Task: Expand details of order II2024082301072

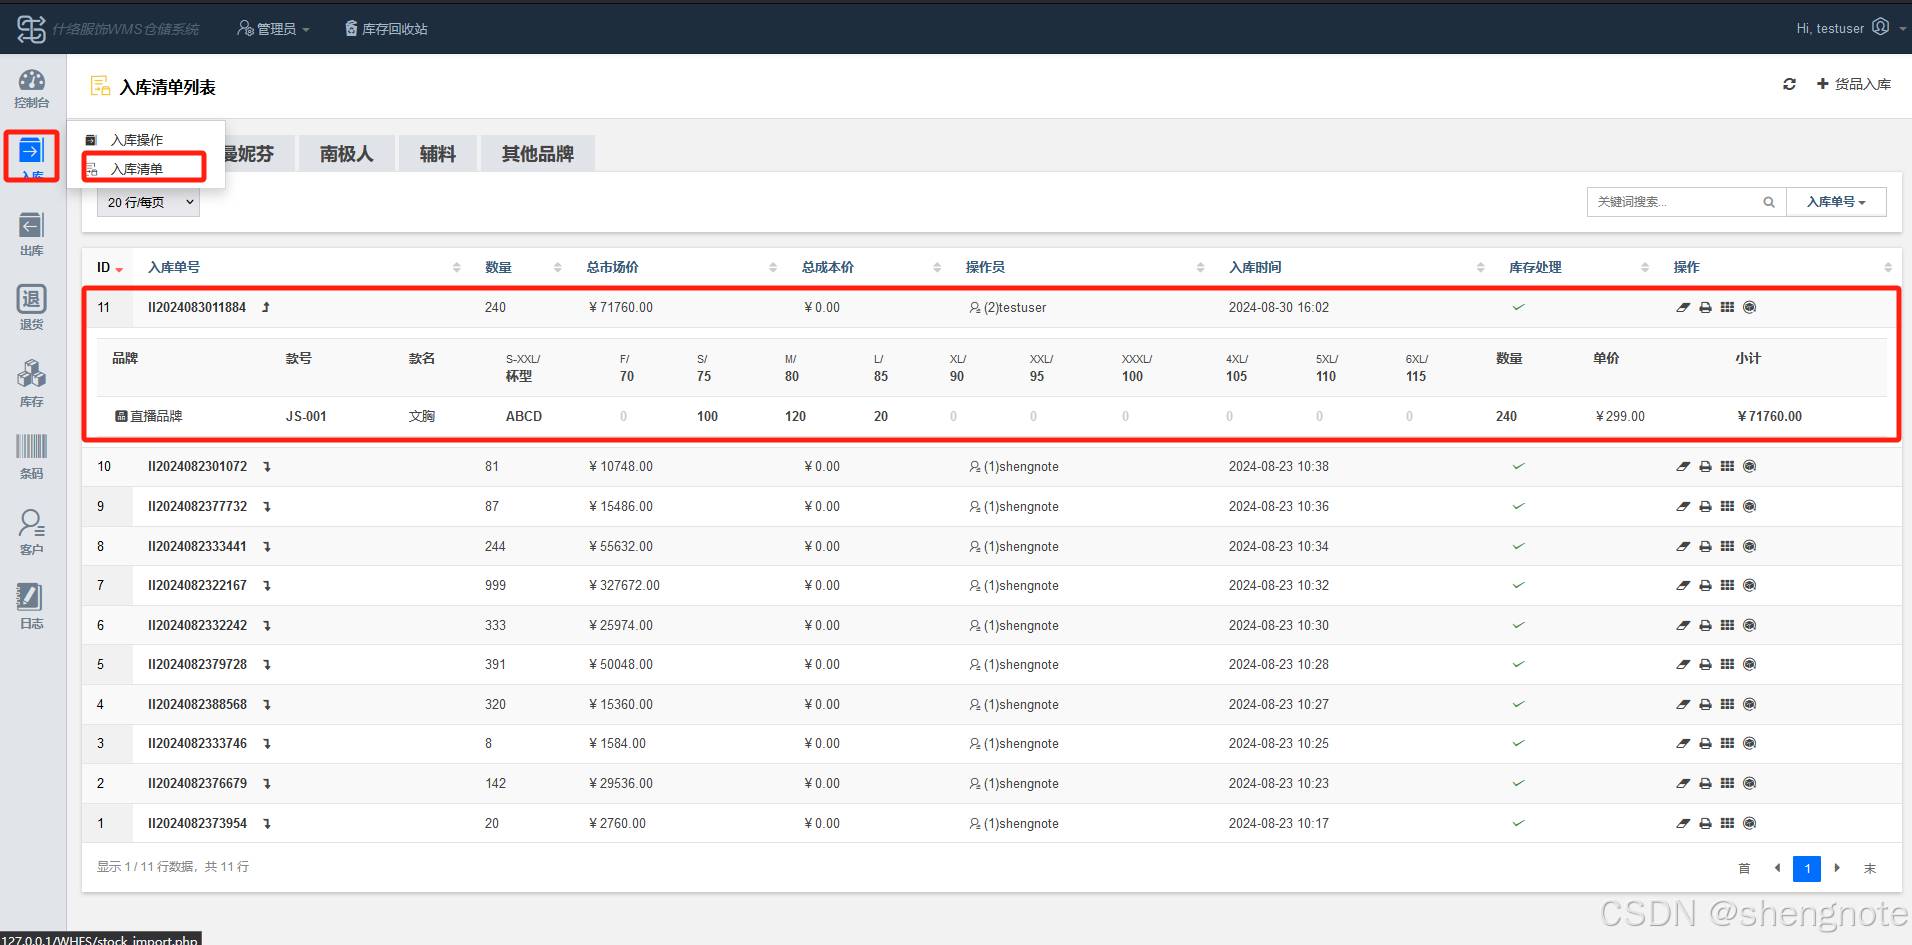Action: click(267, 467)
